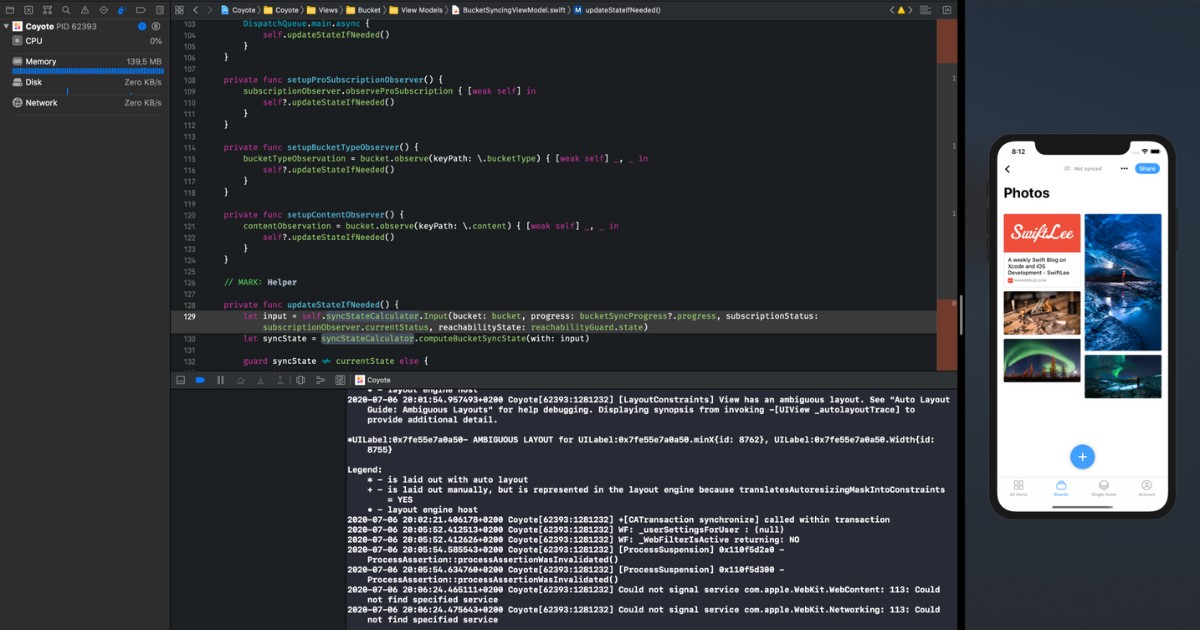1200x630 pixels.
Task: Open the Issue navigator warning triangle
Action: pos(86,9)
